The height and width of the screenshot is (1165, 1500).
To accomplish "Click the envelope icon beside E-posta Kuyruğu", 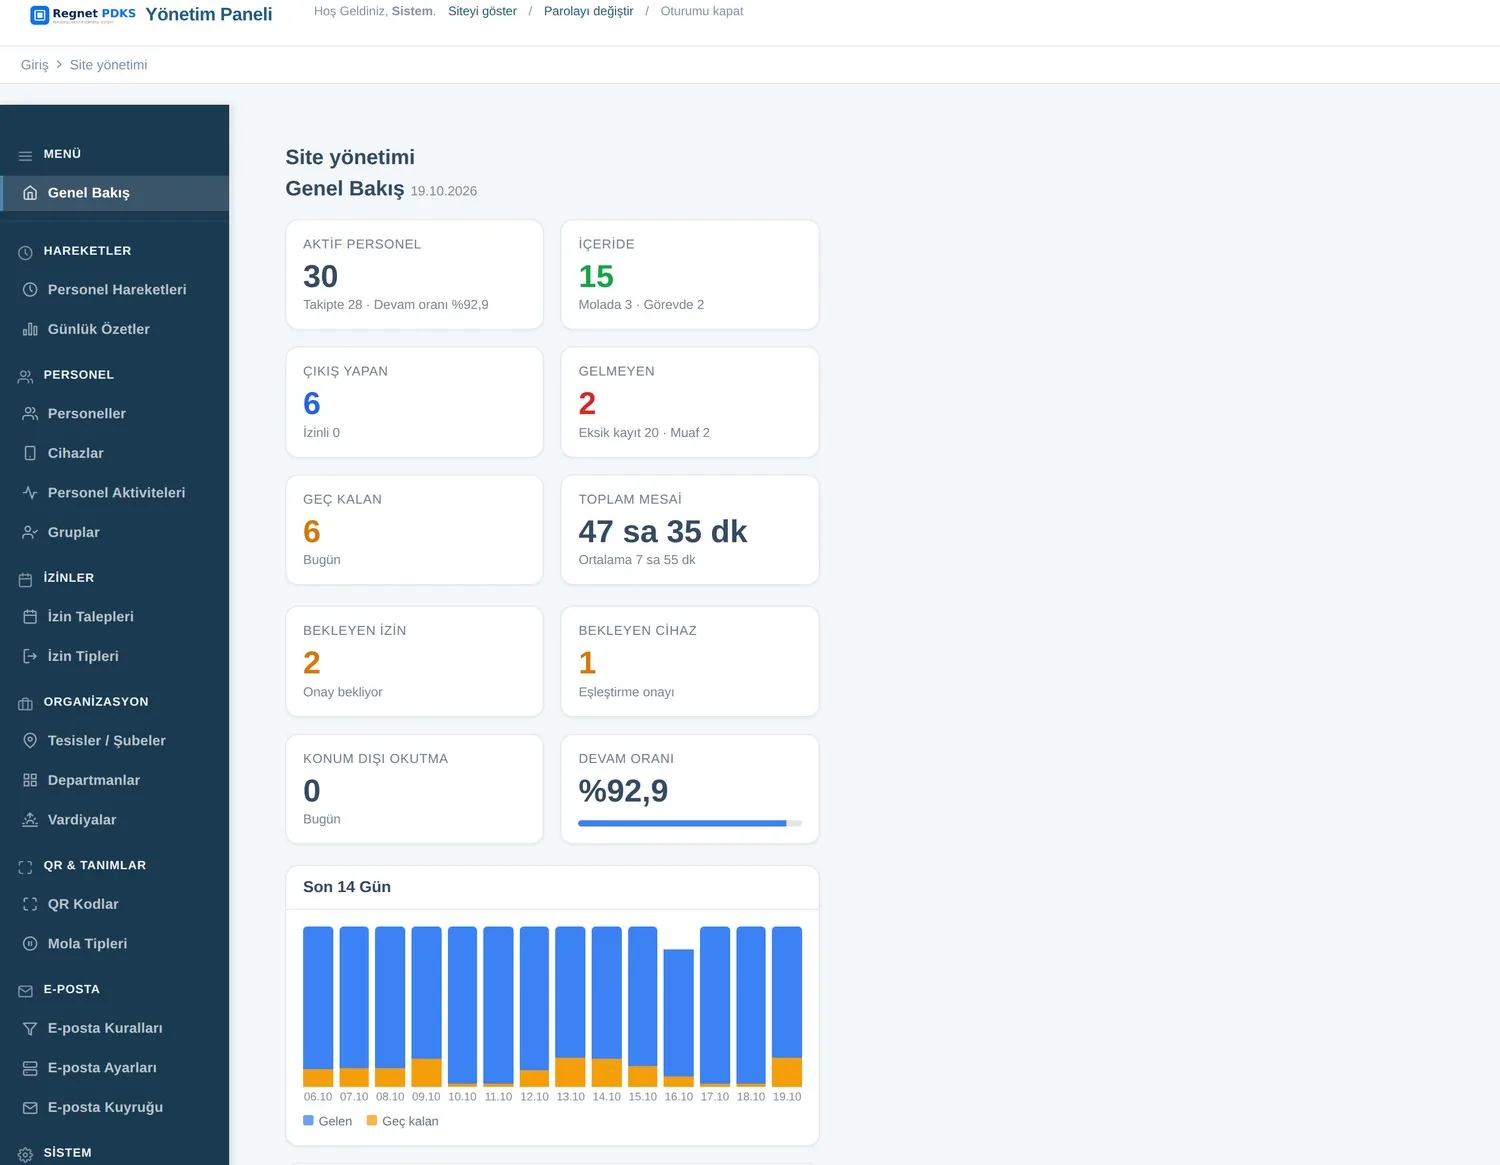I will point(30,1108).
